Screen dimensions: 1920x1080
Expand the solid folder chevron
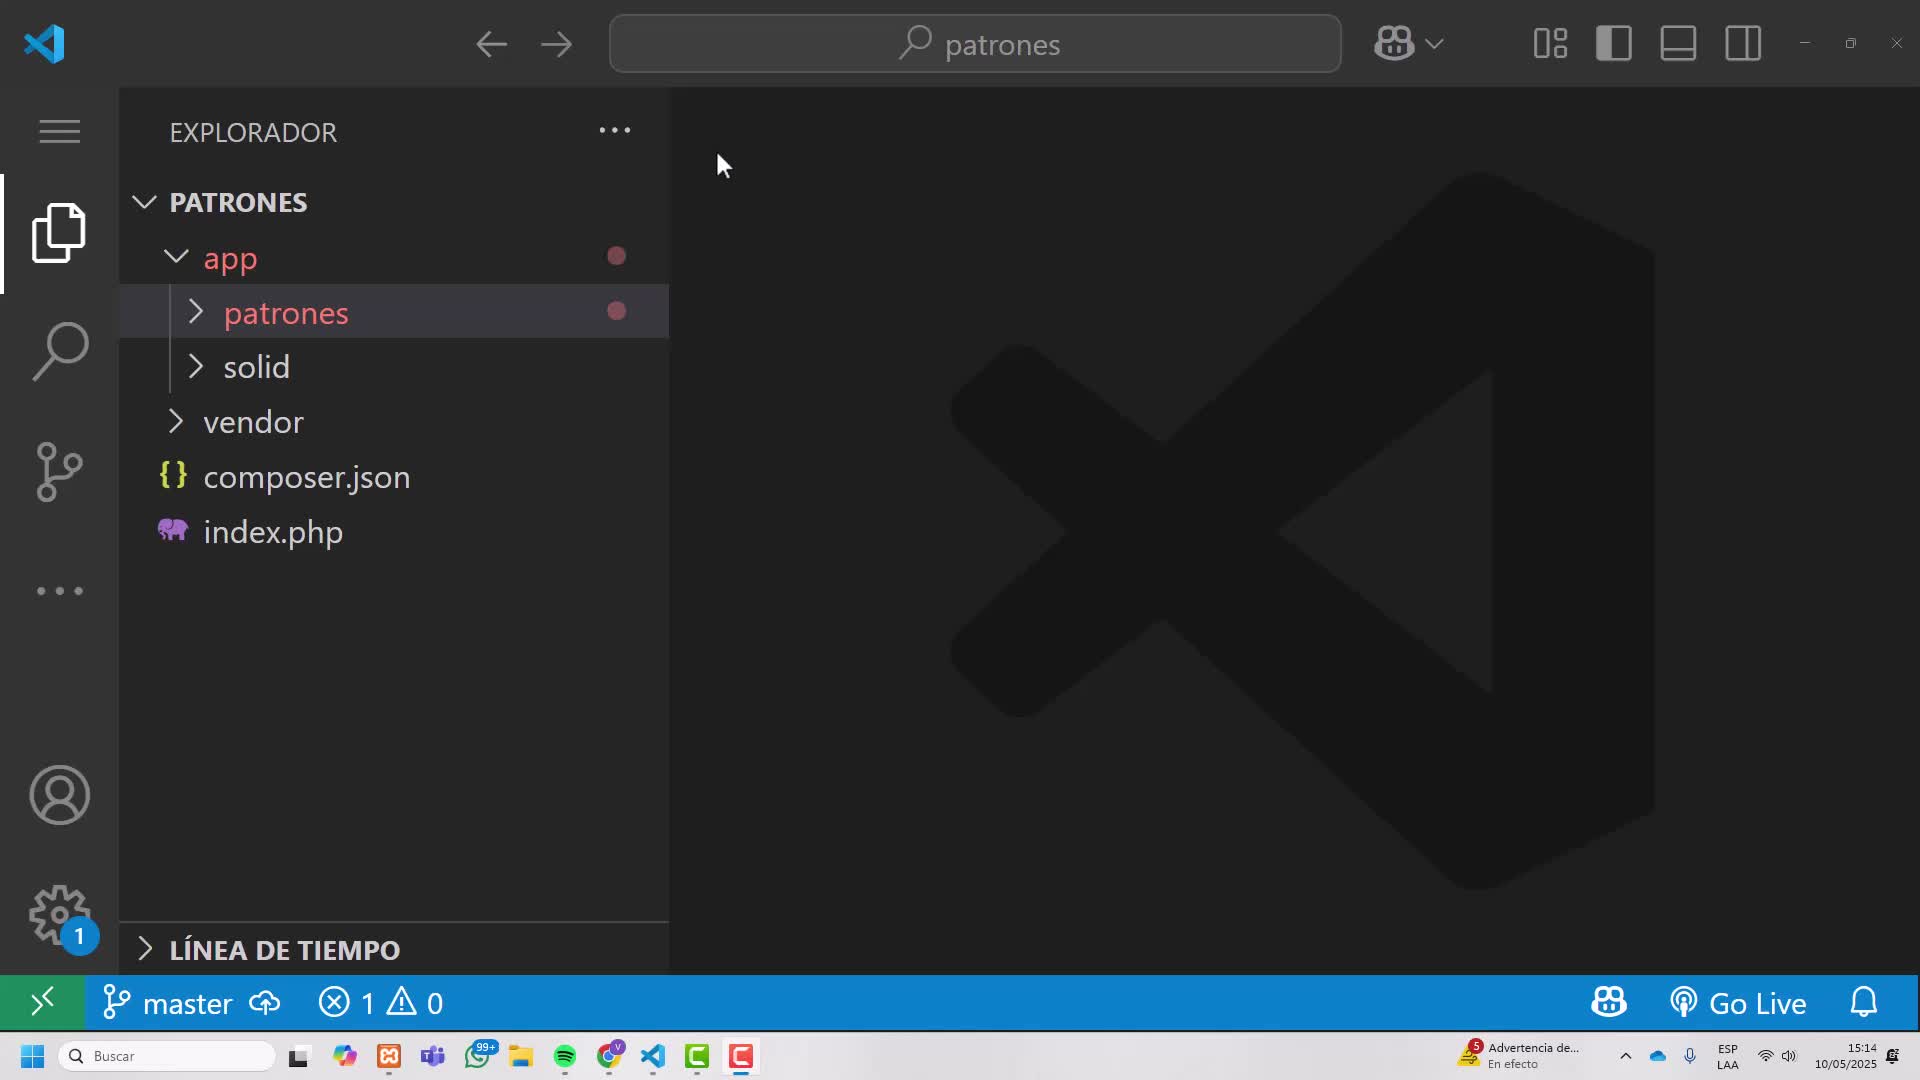(x=196, y=367)
